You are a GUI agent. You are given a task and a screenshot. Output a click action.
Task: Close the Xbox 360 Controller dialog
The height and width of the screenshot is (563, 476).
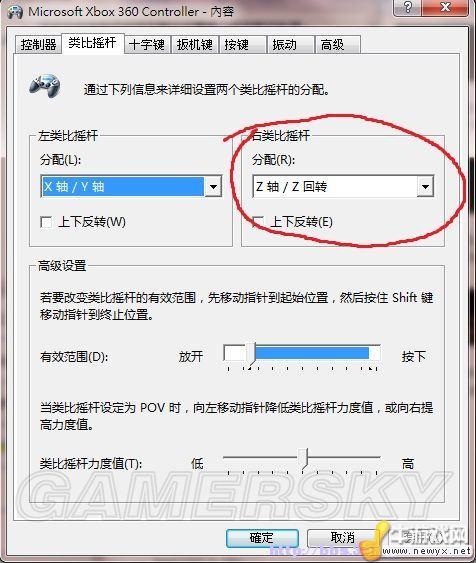click(x=445, y=7)
